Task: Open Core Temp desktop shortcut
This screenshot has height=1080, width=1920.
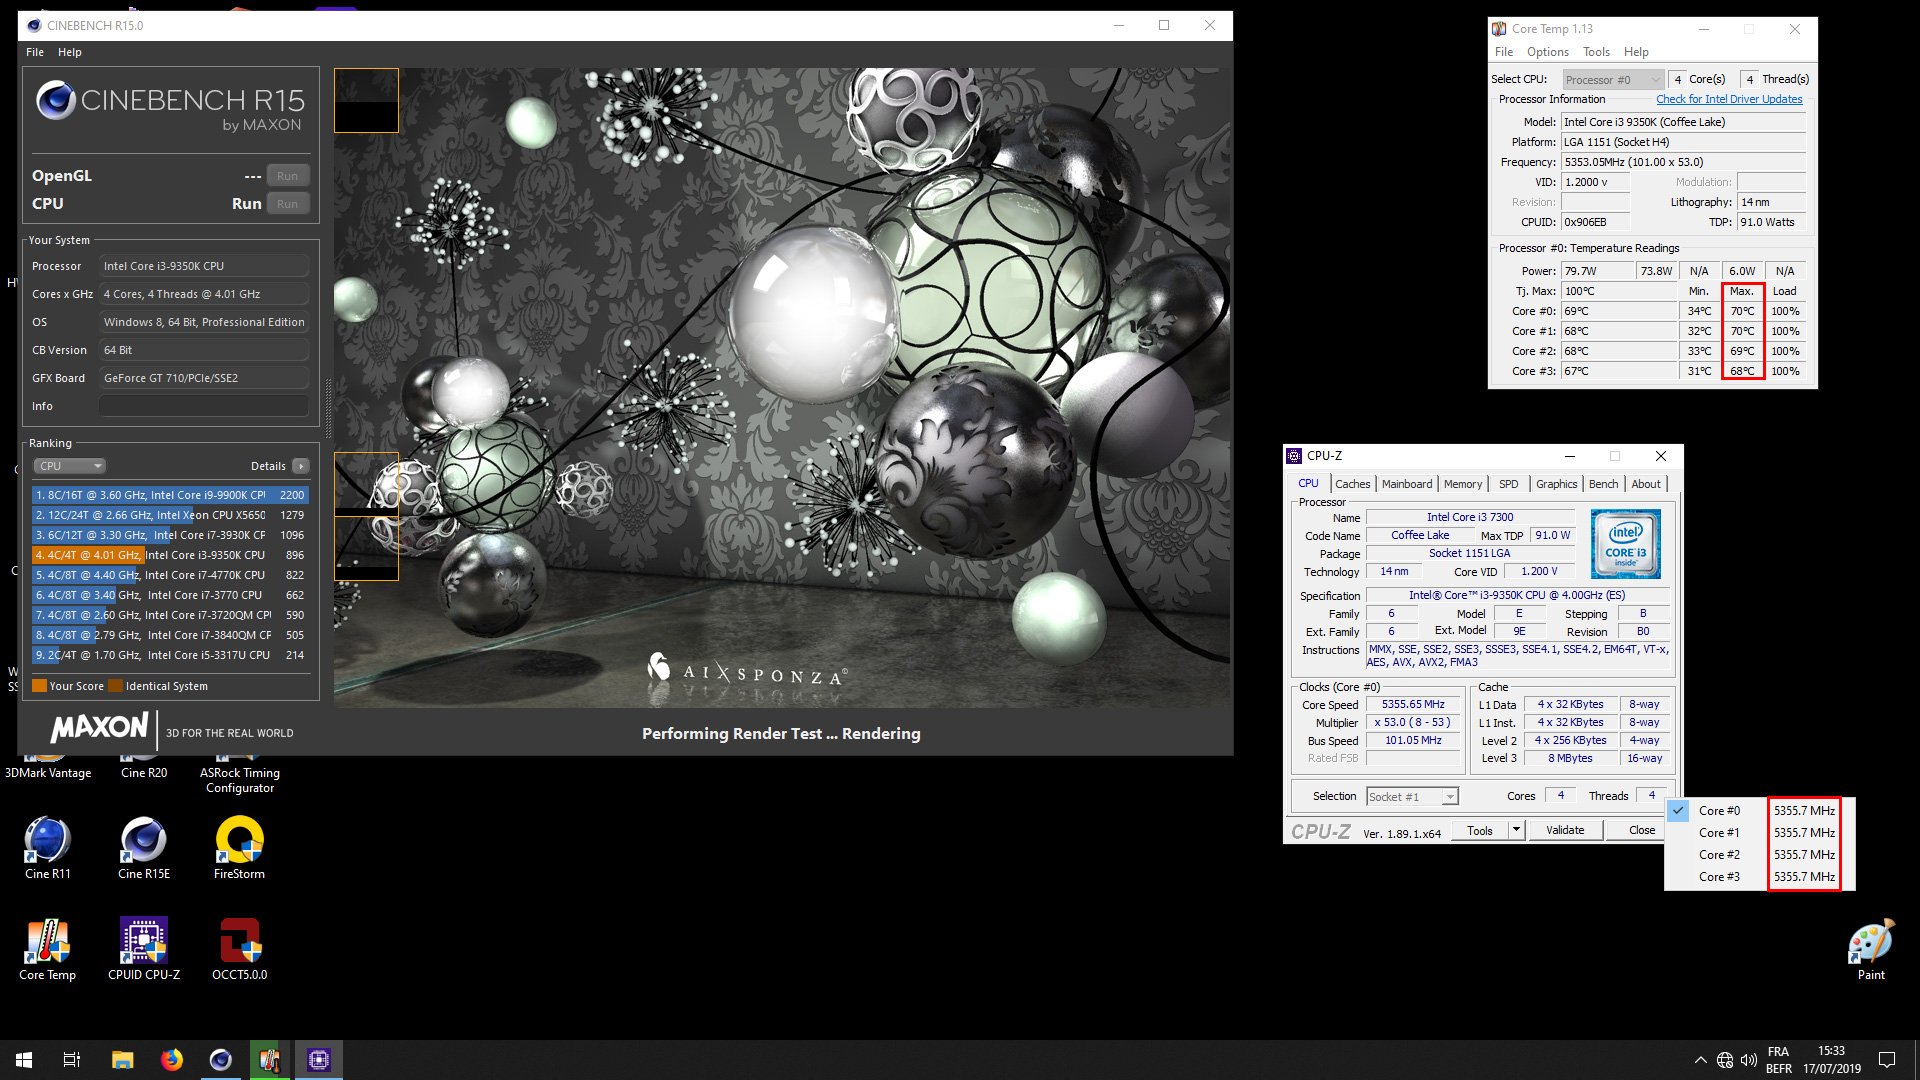Action: click(47, 950)
